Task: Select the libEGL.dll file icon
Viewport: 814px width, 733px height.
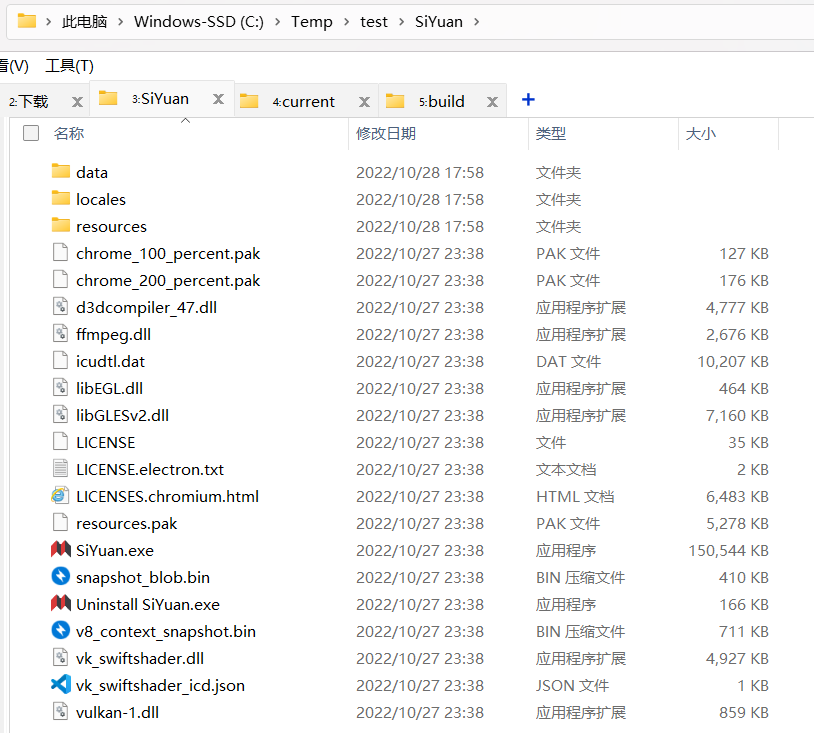Action: [x=61, y=388]
